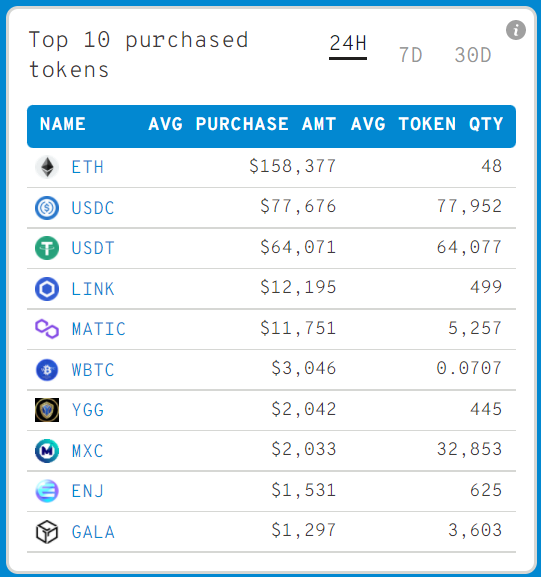Click token quantity 77,952
Image resolution: width=541 pixels, height=577 pixels.
(x=470, y=206)
